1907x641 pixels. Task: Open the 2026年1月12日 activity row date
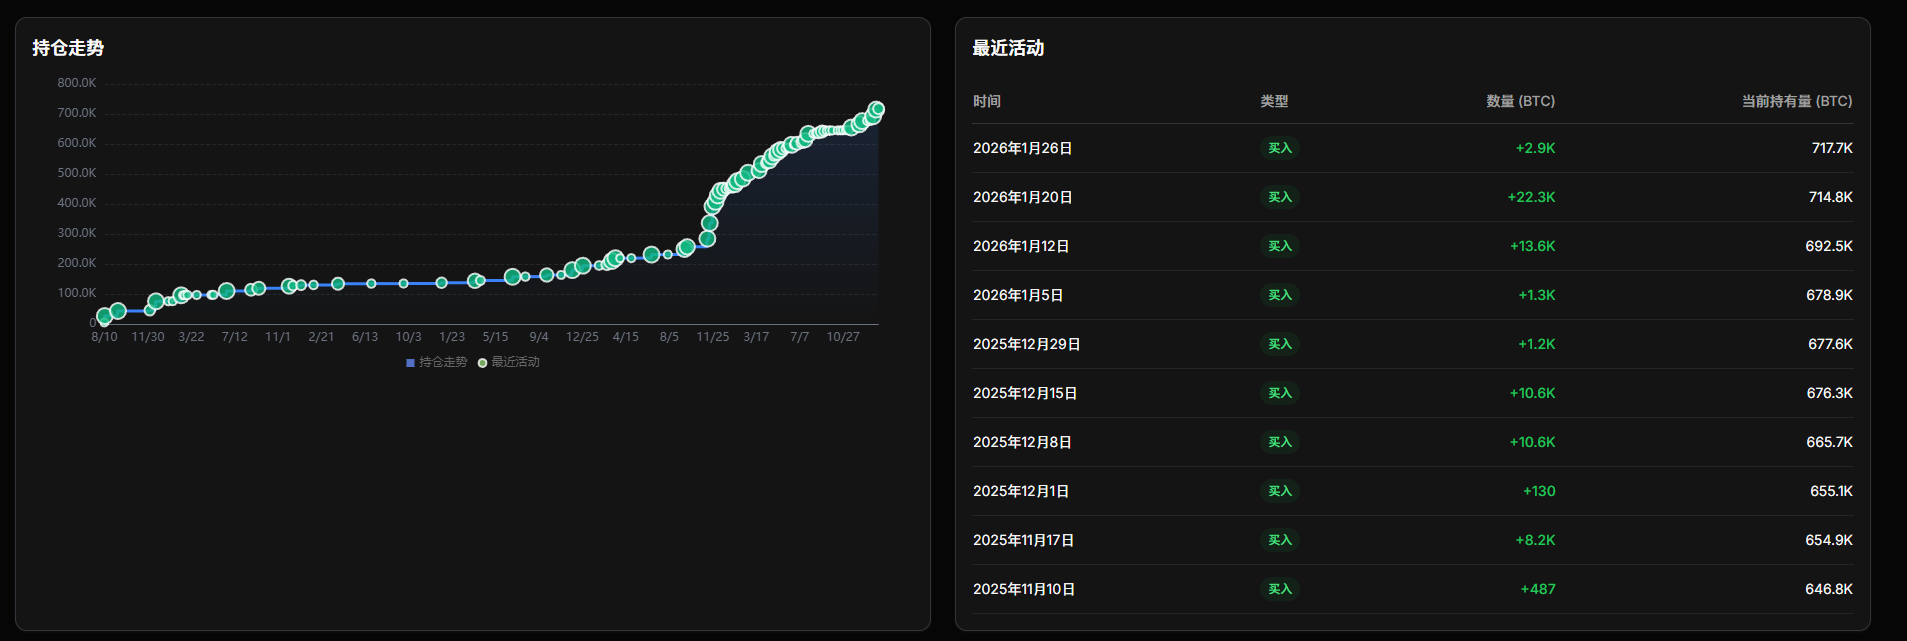pyautogui.click(x=1021, y=246)
